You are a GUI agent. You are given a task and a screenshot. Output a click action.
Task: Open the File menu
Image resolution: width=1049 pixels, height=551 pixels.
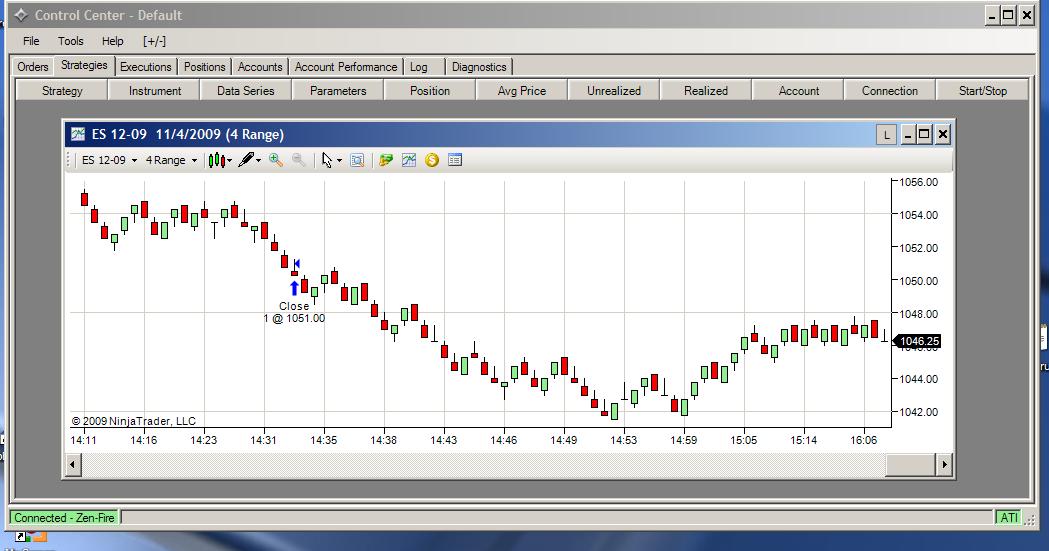[31, 41]
